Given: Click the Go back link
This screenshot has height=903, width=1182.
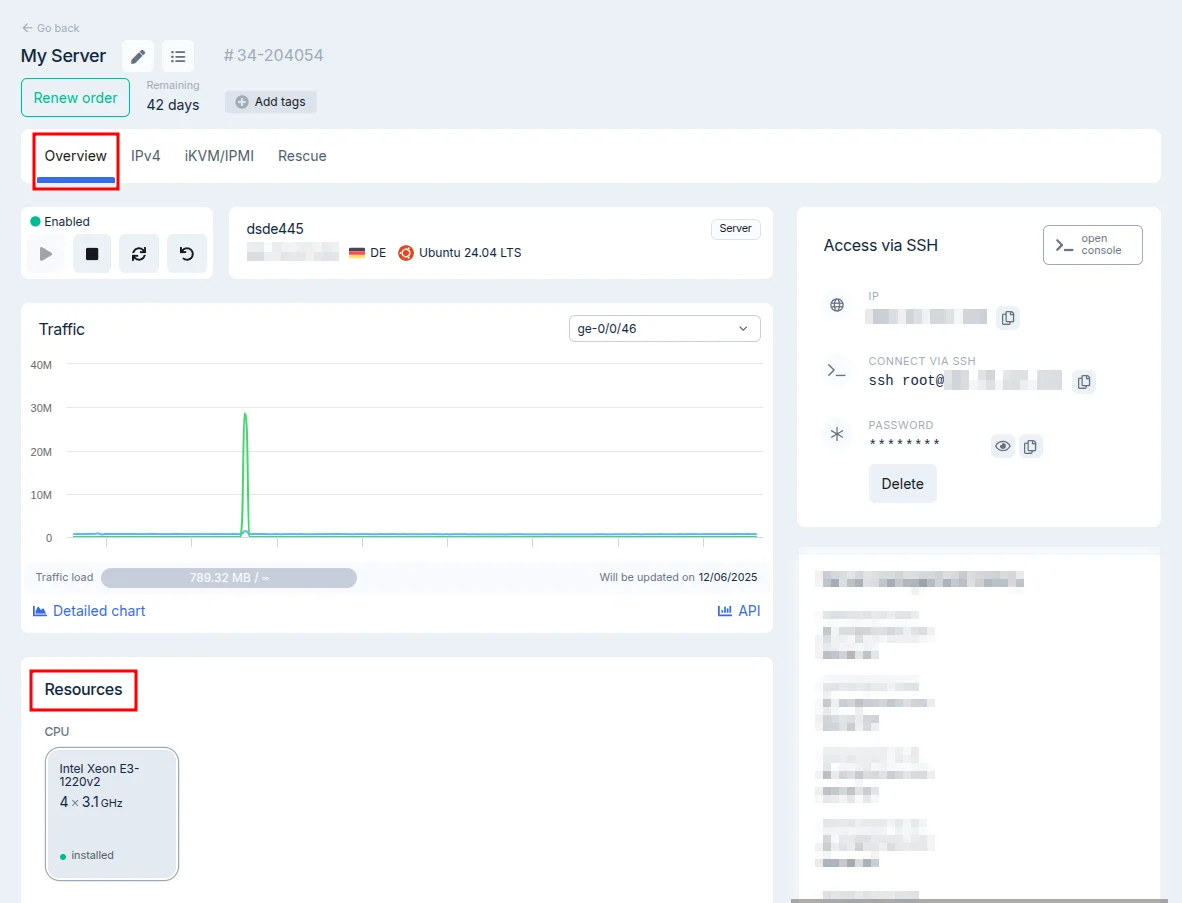Looking at the screenshot, I should coord(51,28).
